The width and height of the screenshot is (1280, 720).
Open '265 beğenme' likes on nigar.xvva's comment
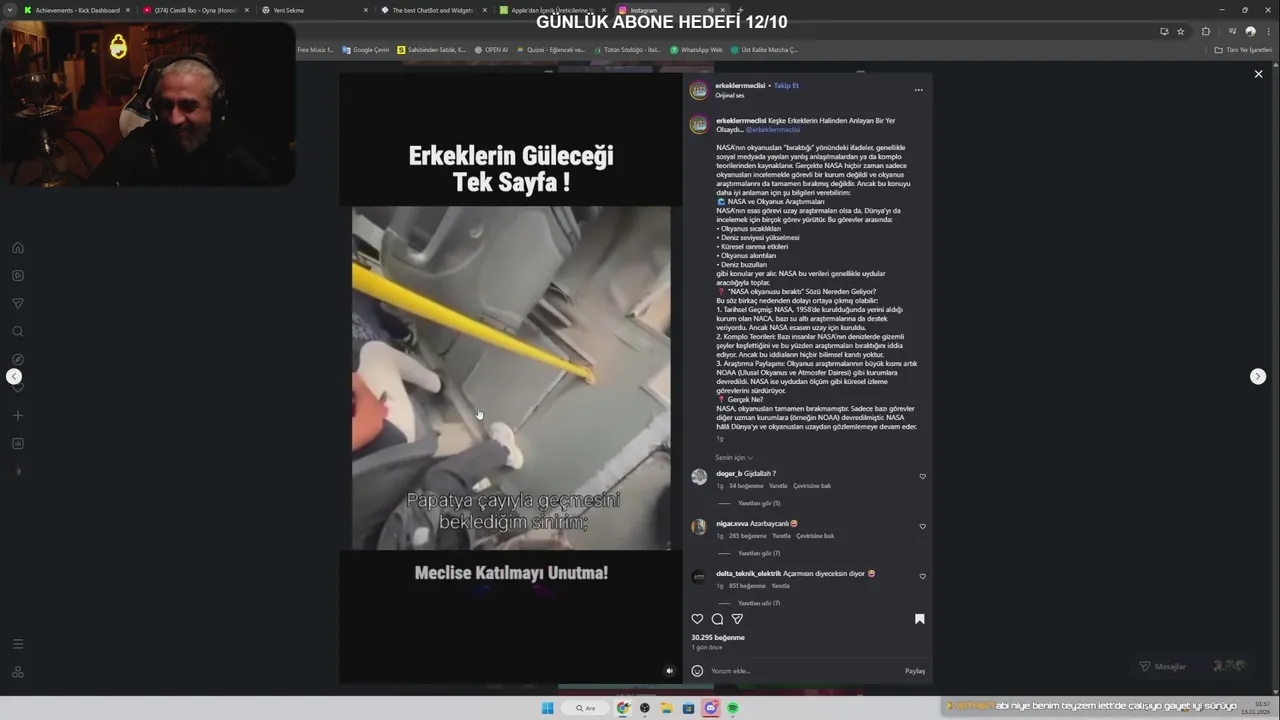748,536
